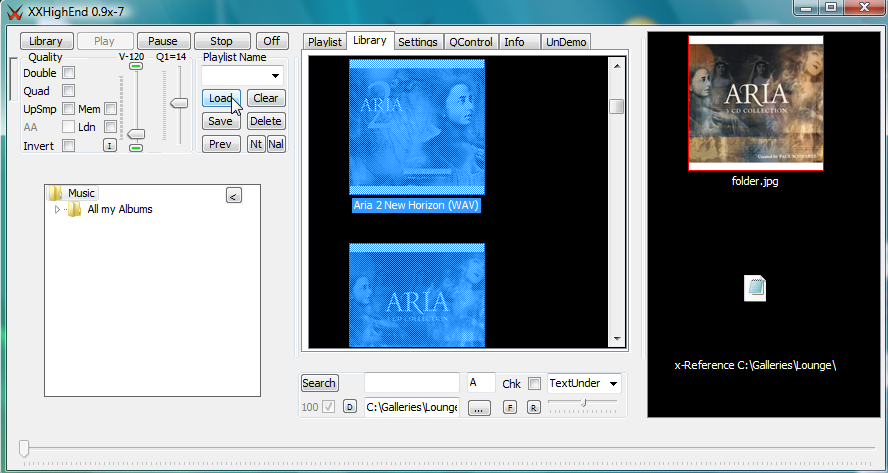Image resolution: width=888 pixels, height=473 pixels.
Task: Toggle the checkbox next to 100
Action: (x=328, y=407)
